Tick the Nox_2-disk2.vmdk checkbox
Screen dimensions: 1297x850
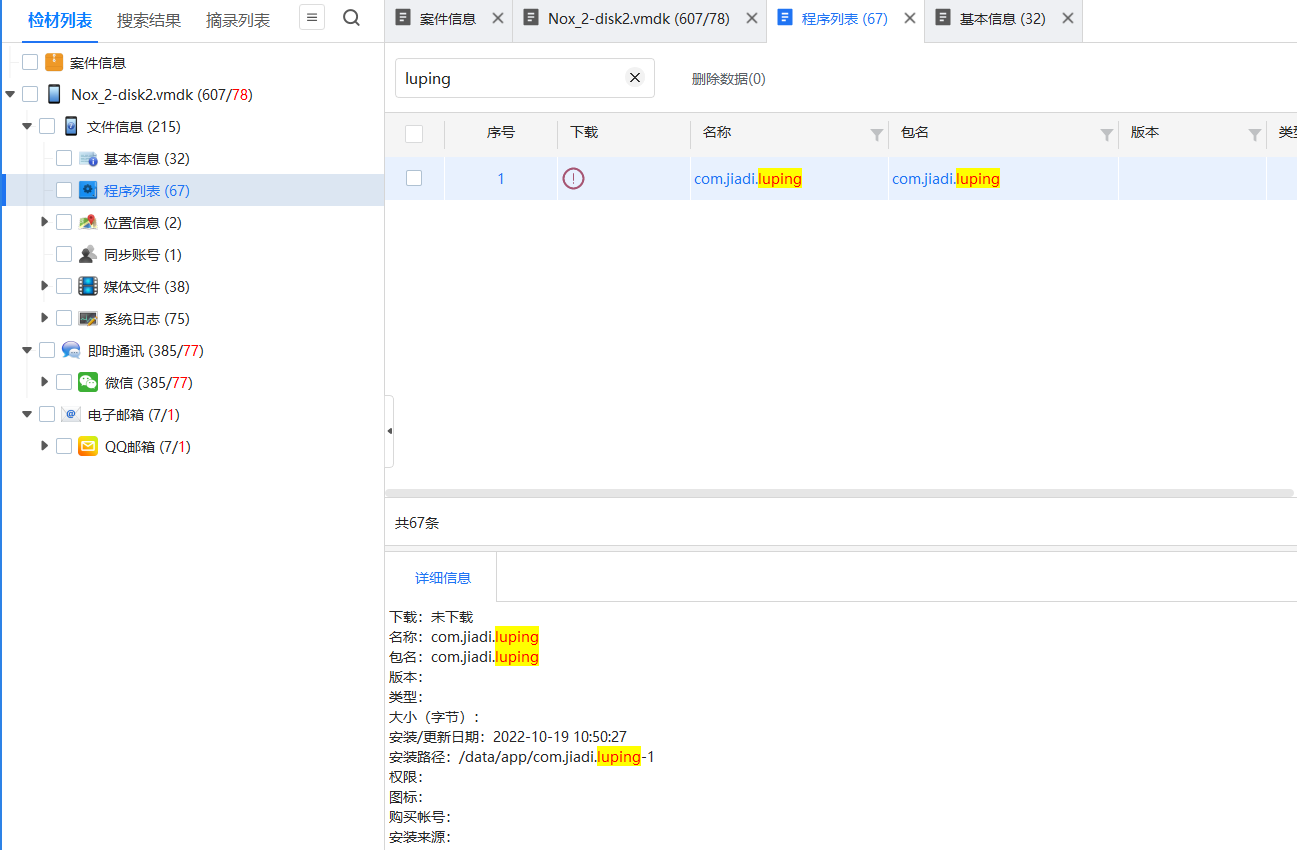[x=30, y=94]
